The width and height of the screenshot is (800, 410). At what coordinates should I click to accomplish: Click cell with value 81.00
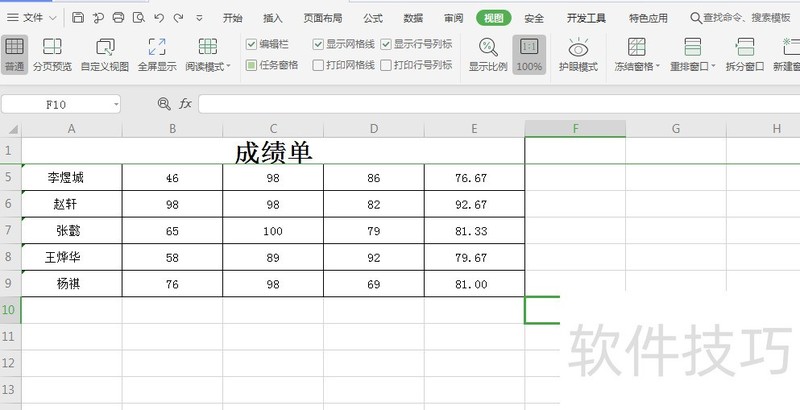[x=474, y=284]
